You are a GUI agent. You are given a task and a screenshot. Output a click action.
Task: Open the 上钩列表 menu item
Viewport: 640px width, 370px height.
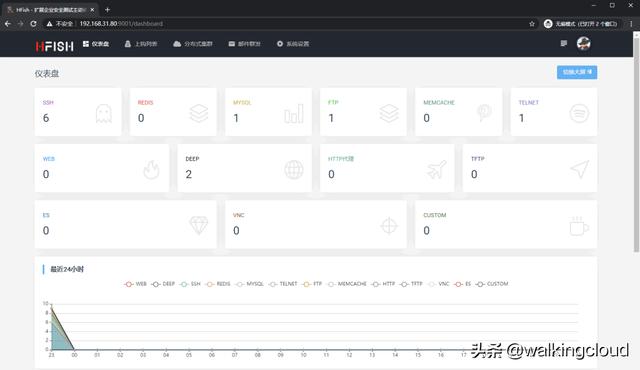click(141, 44)
